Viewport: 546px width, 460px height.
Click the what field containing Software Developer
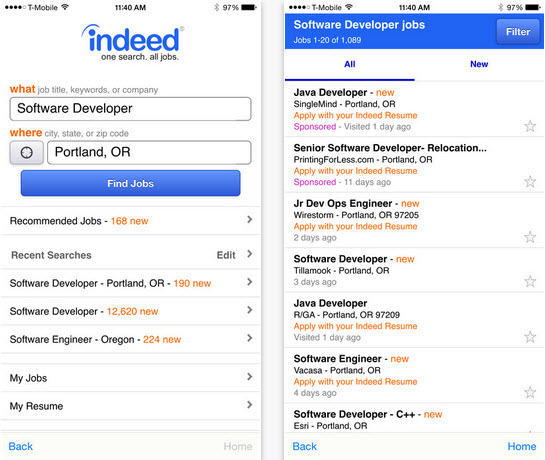coord(130,109)
